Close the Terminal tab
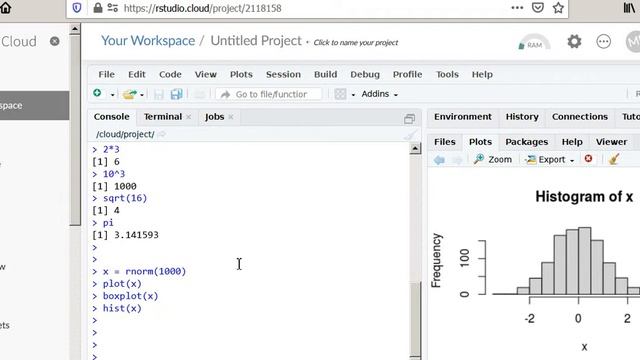Screen dimensions: 640x360 pyautogui.click(x=189, y=117)
